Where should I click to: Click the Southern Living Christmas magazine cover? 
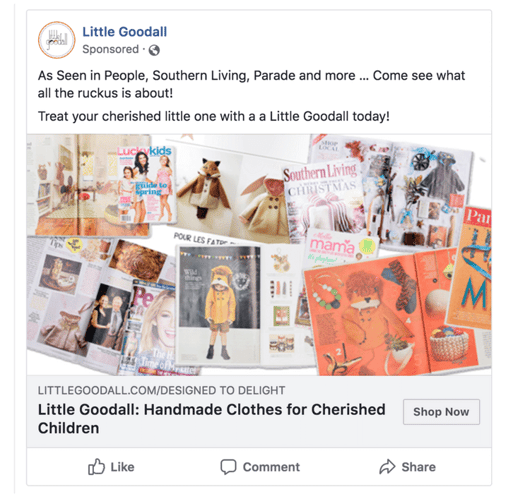coord(322,200)
